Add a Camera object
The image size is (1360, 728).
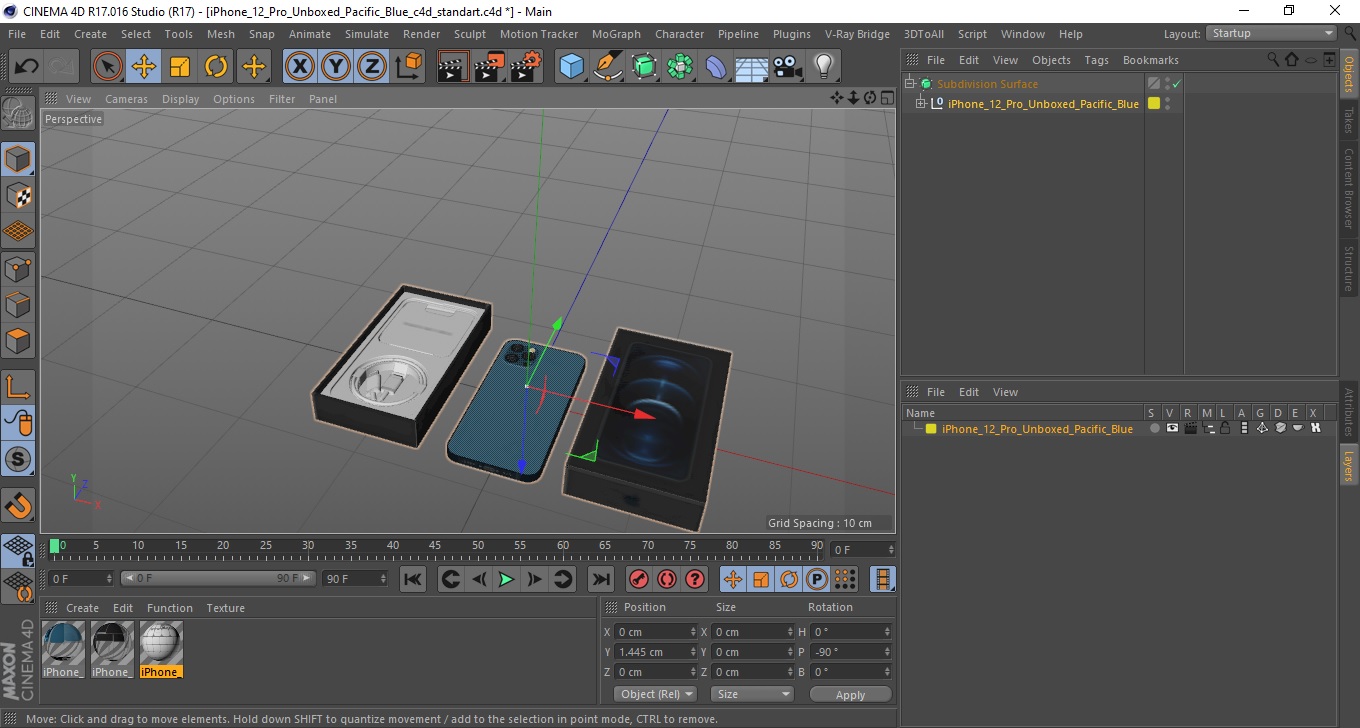click(x=788, y=67)
